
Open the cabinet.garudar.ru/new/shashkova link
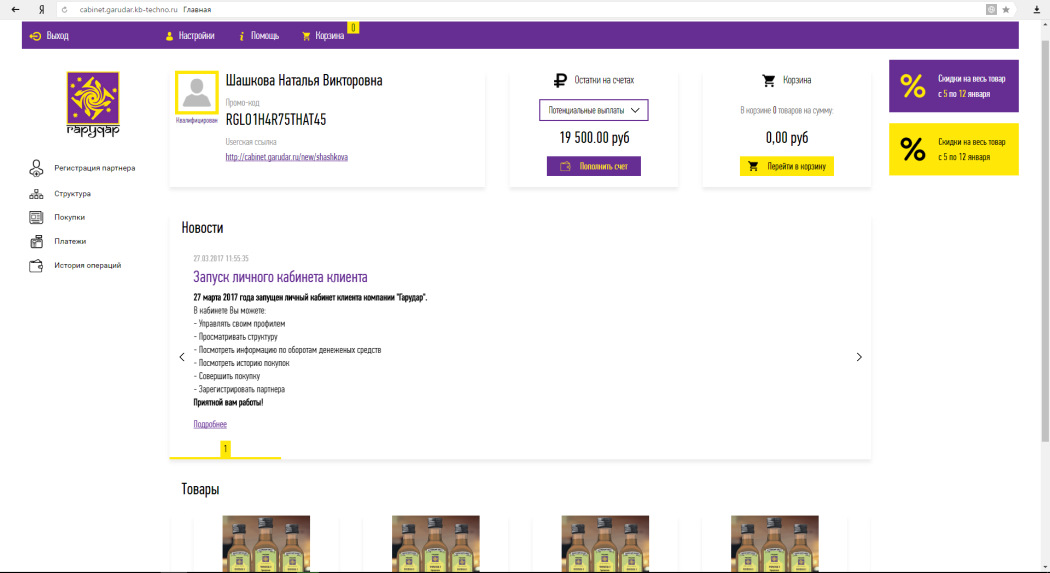[287, 157]
